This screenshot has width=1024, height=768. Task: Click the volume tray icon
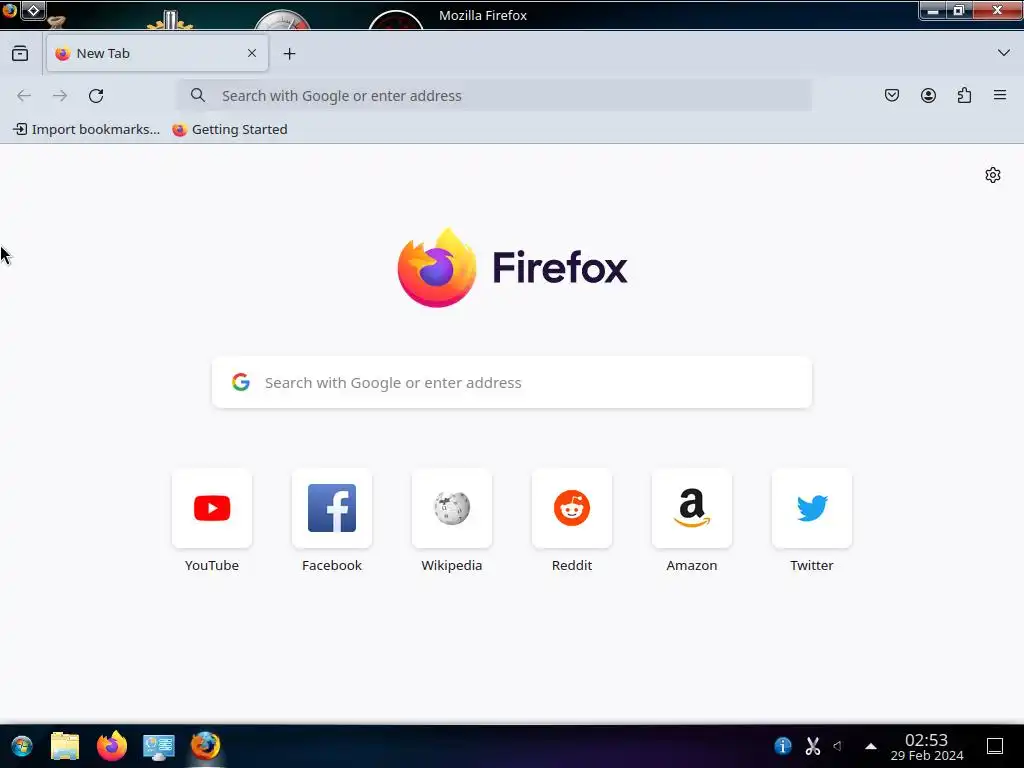(838, 746)
